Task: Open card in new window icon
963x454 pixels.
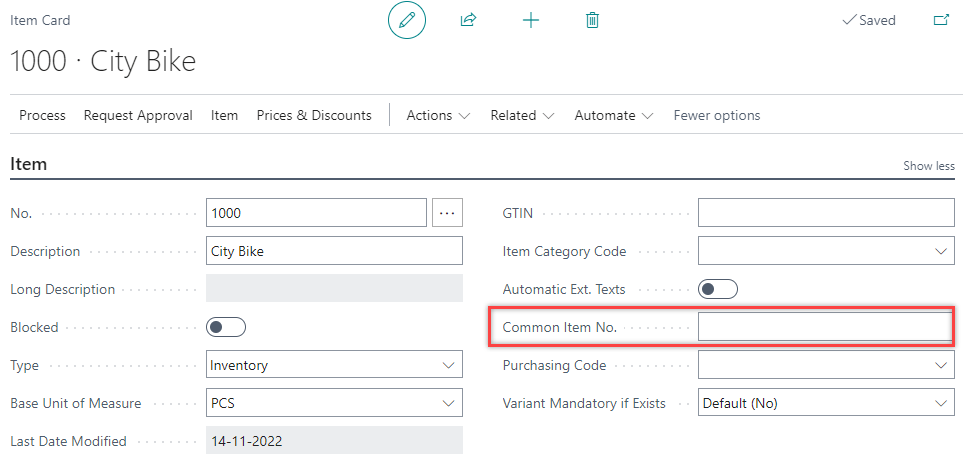Action: [940, 20]
